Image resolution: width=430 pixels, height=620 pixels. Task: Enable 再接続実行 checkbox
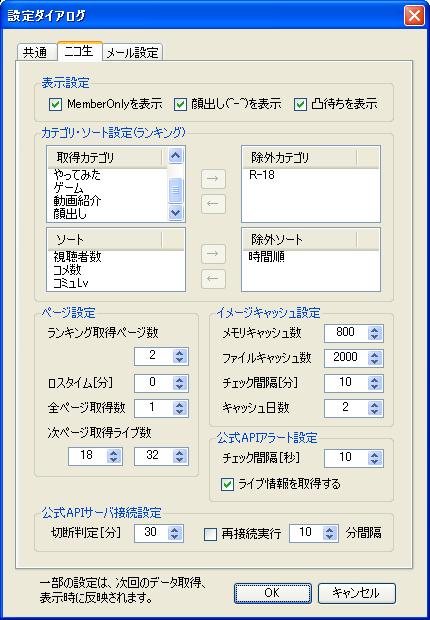click(x=210, y=534)
